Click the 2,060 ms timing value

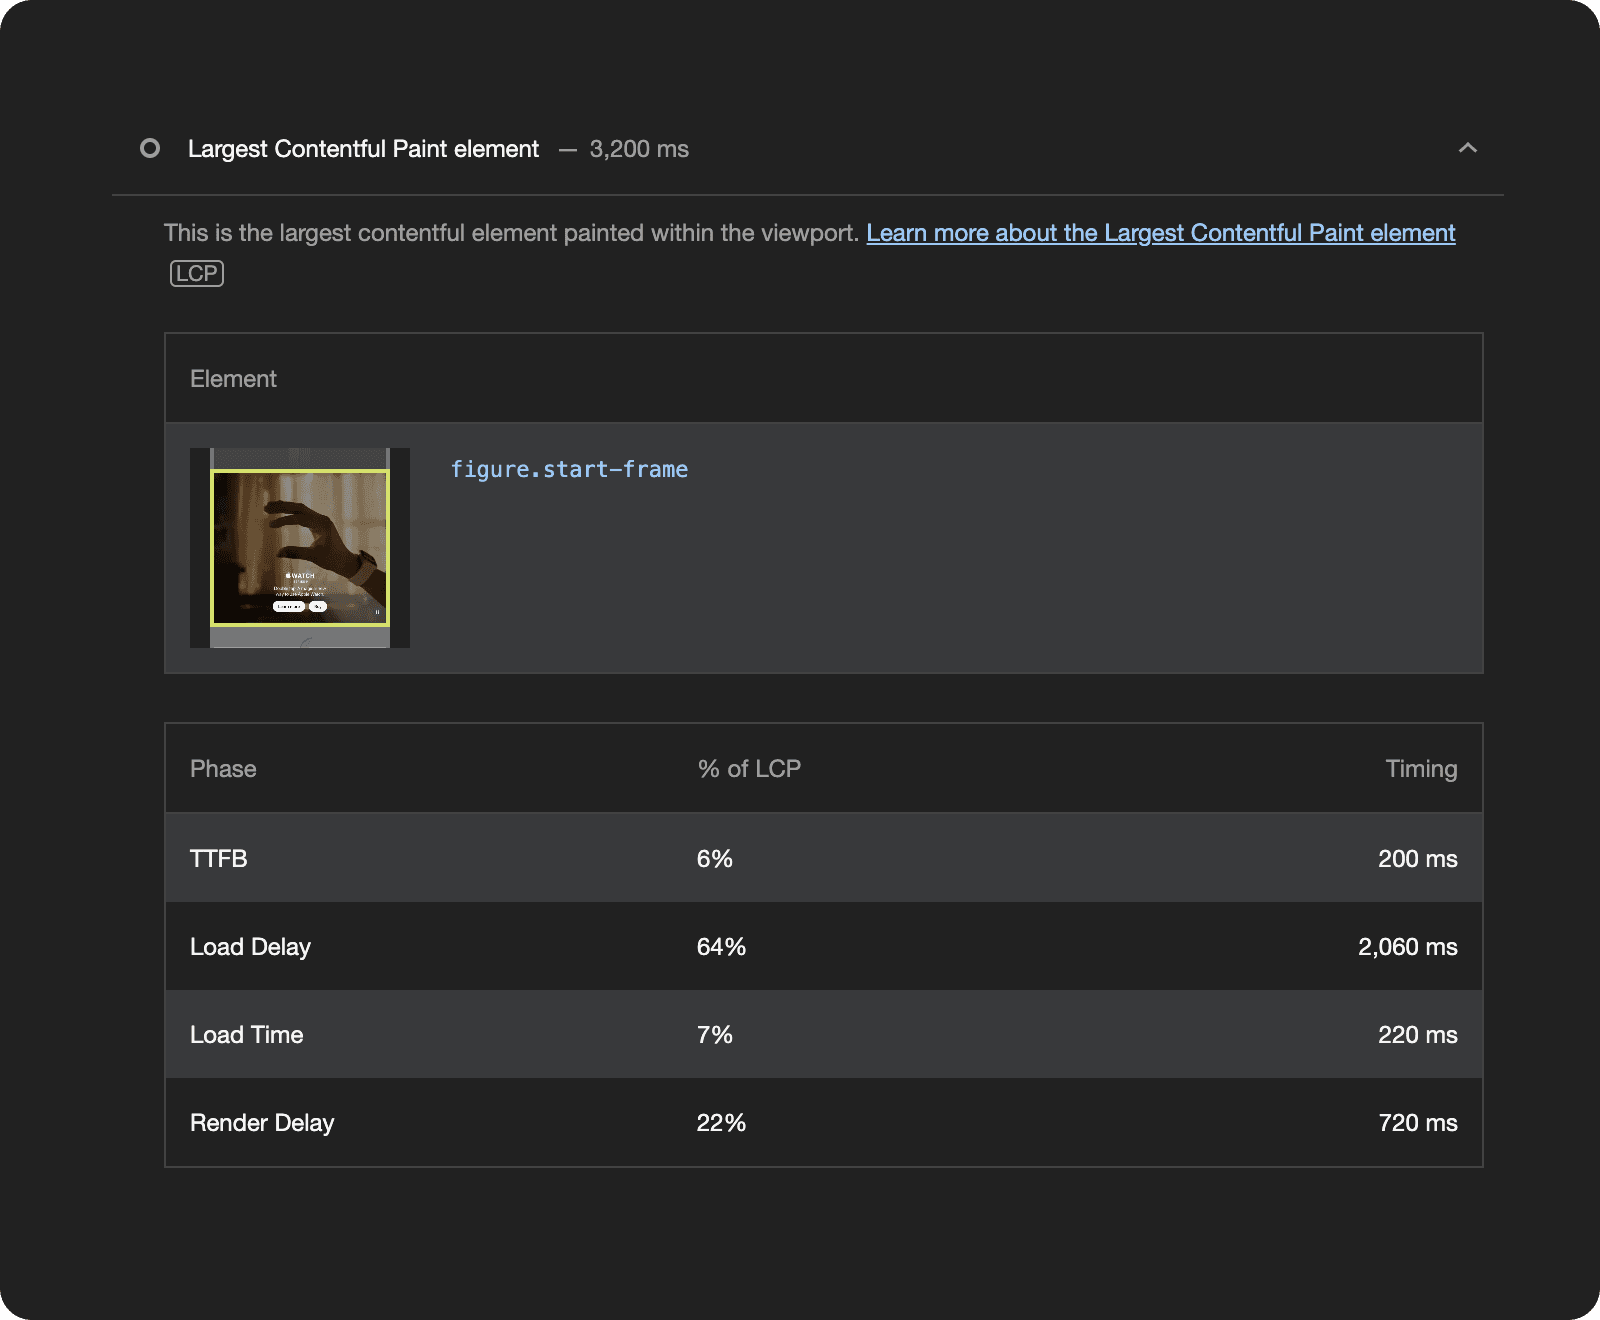[1407, 947]
